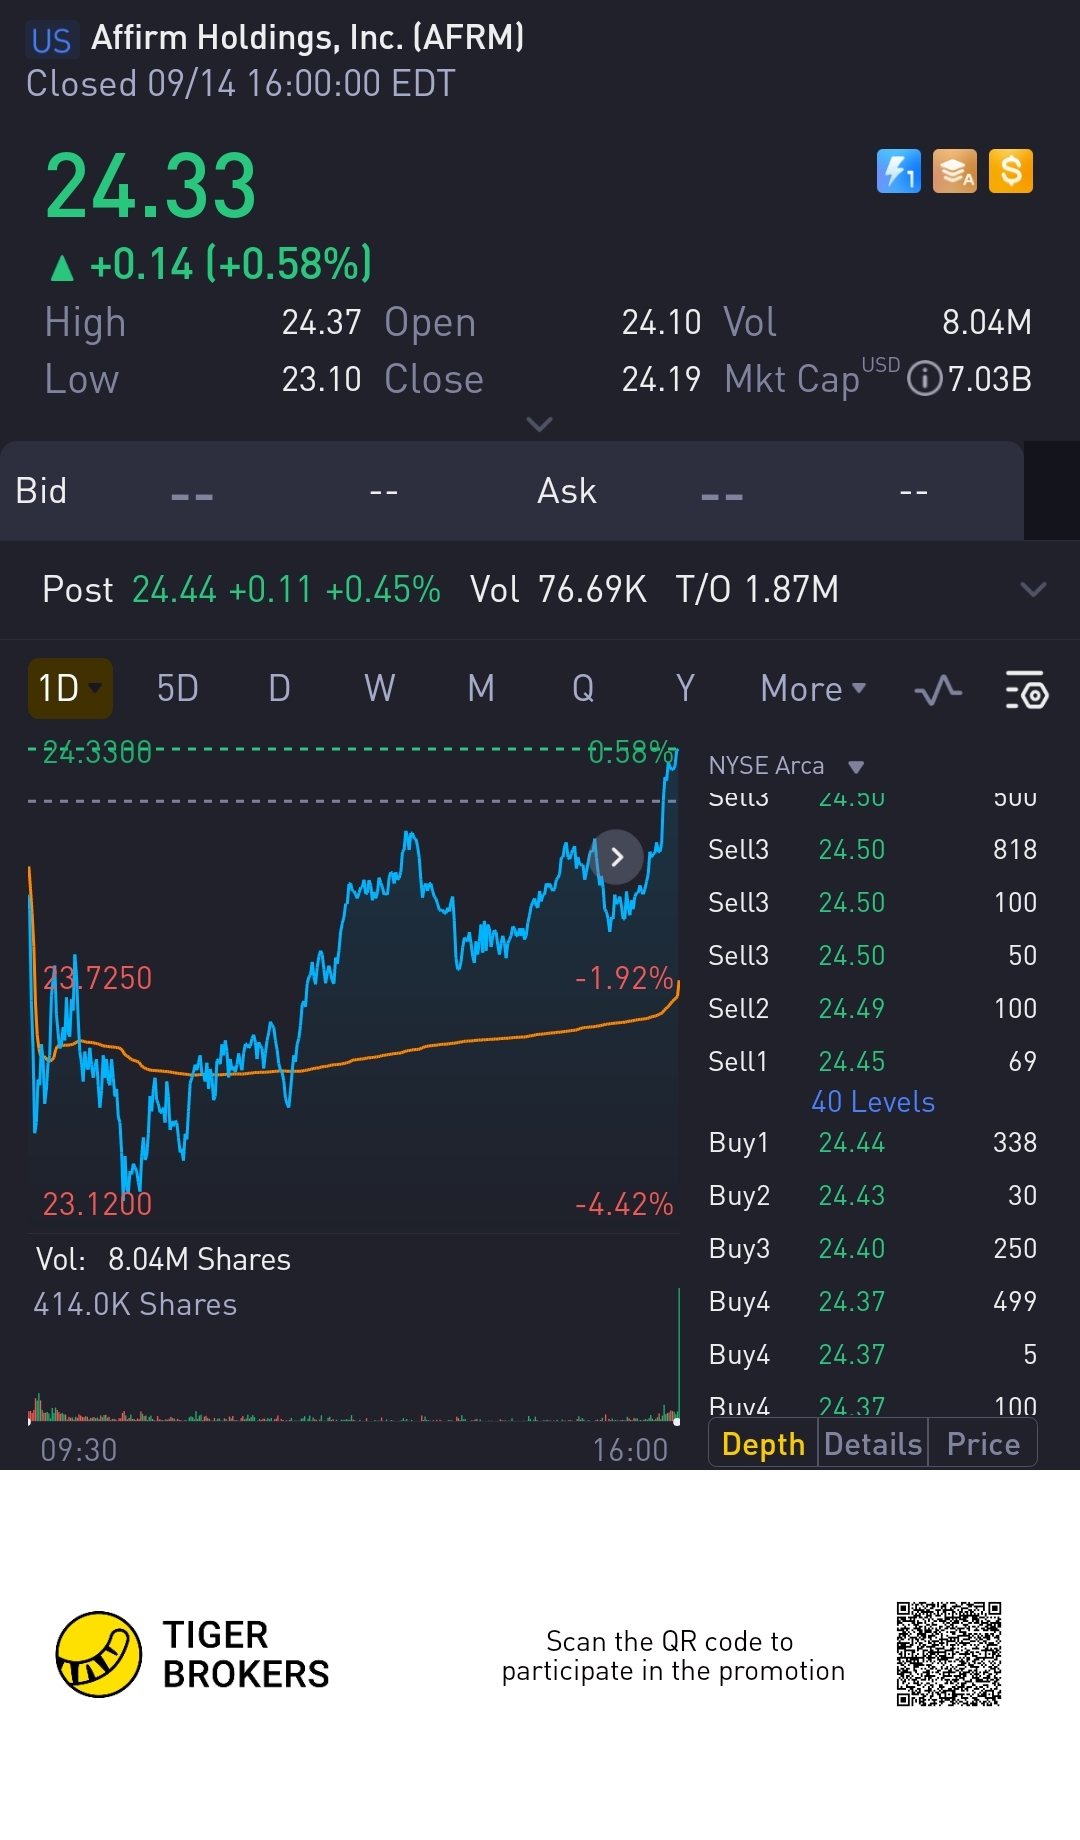Tap the Sell3 row with 100 shares

[x=872, y=902]
